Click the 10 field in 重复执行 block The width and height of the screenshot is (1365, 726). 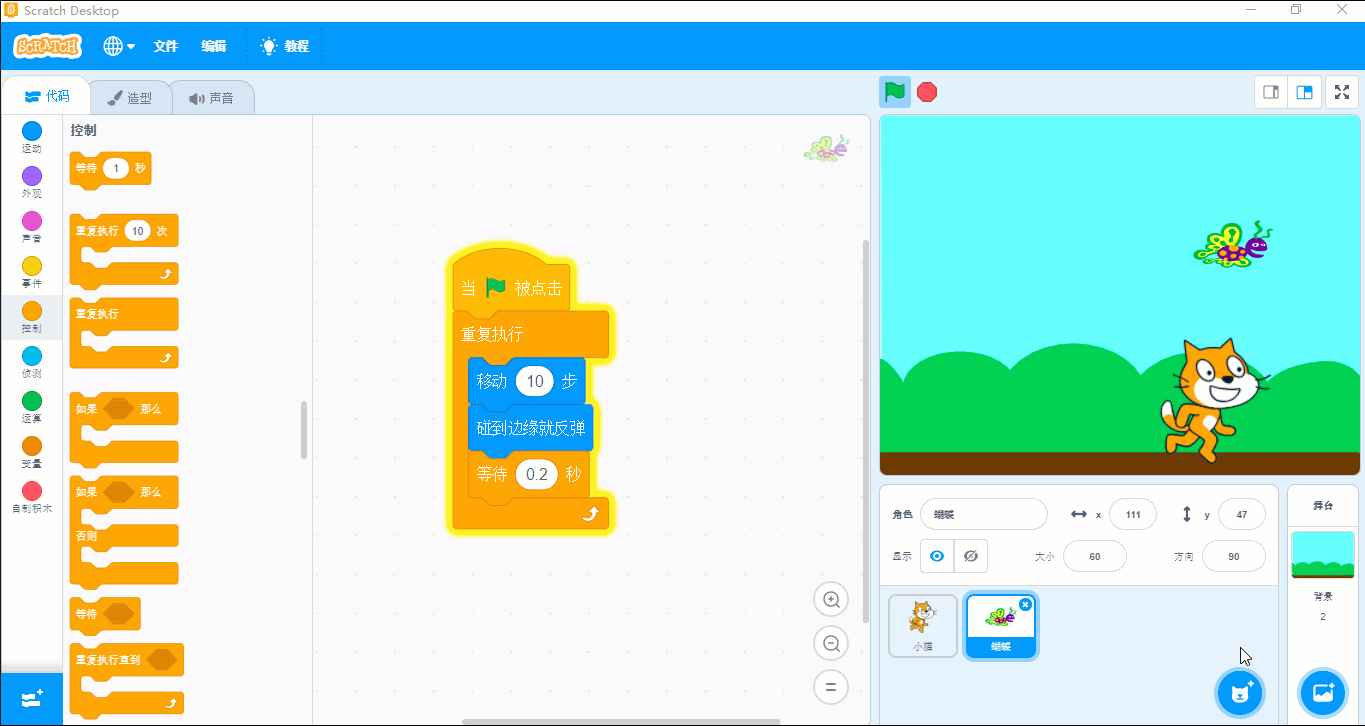138,230
